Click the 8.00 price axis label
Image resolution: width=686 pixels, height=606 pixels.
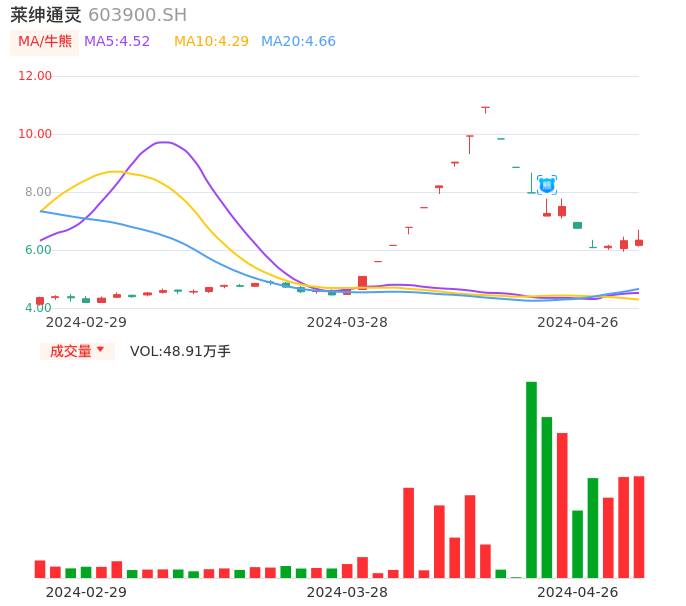coord(38,192)
